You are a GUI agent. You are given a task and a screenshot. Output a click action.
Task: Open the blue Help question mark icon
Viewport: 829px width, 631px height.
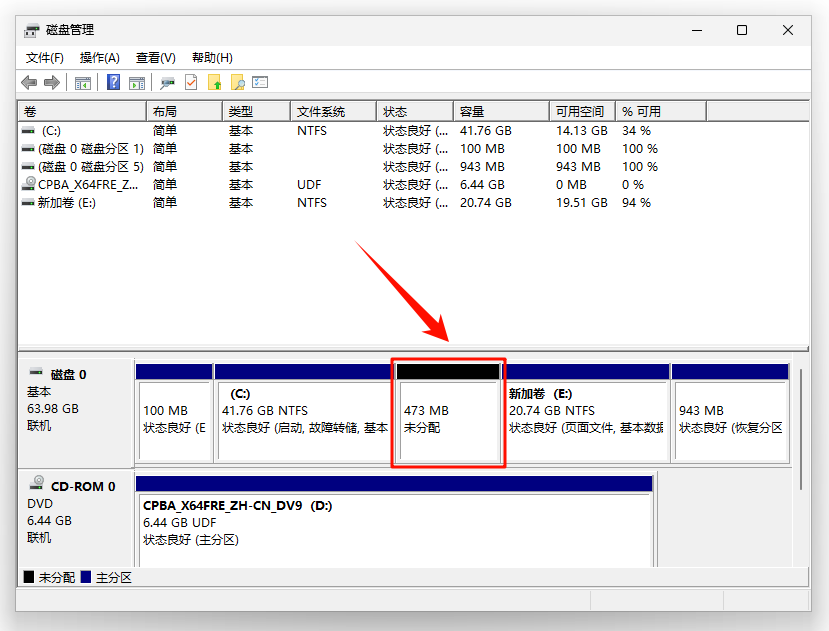(113, 82)
